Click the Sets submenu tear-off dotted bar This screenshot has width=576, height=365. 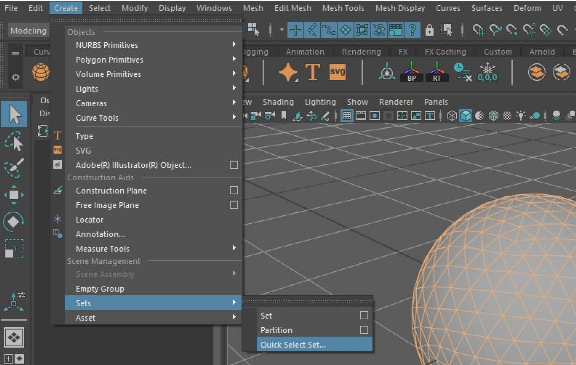point(308,302)
